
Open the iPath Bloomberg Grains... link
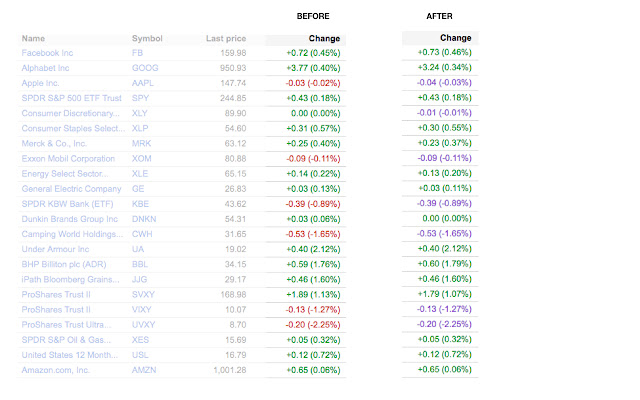coord(71,280)
